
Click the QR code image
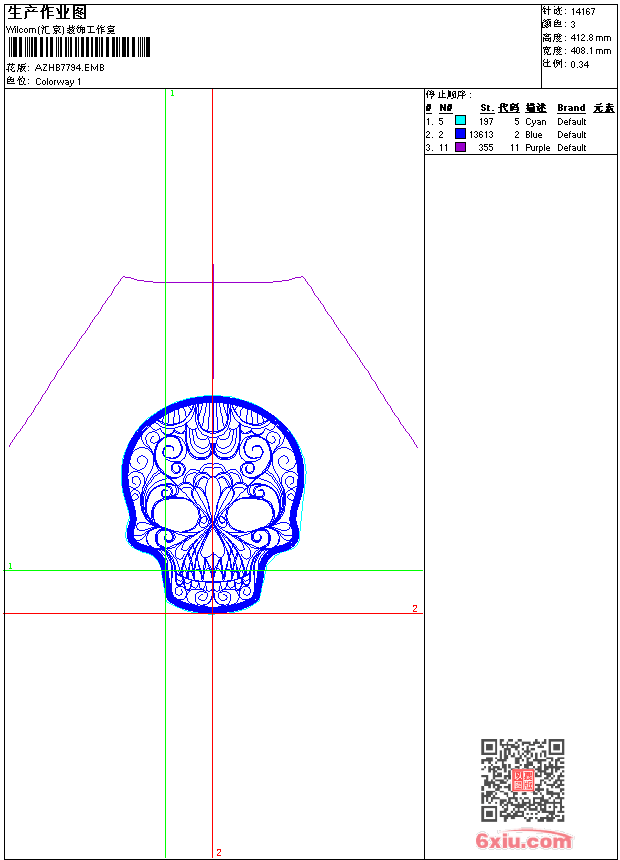(x=522, y=780)
